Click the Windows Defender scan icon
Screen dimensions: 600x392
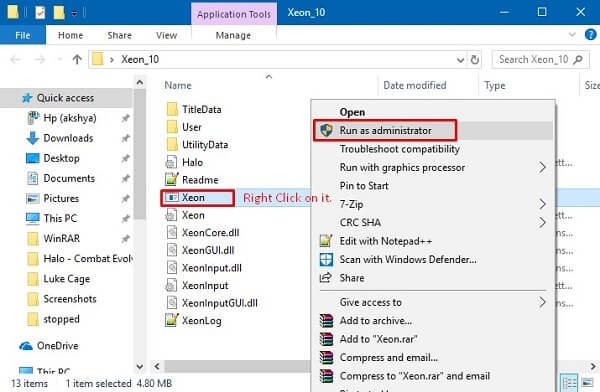pyautogui.click(x=326, y=260)
